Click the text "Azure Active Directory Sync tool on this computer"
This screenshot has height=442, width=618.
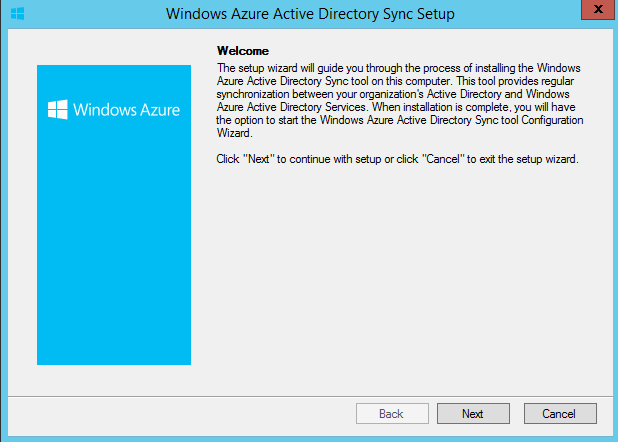pyautogui.click(x=333, y=81)
